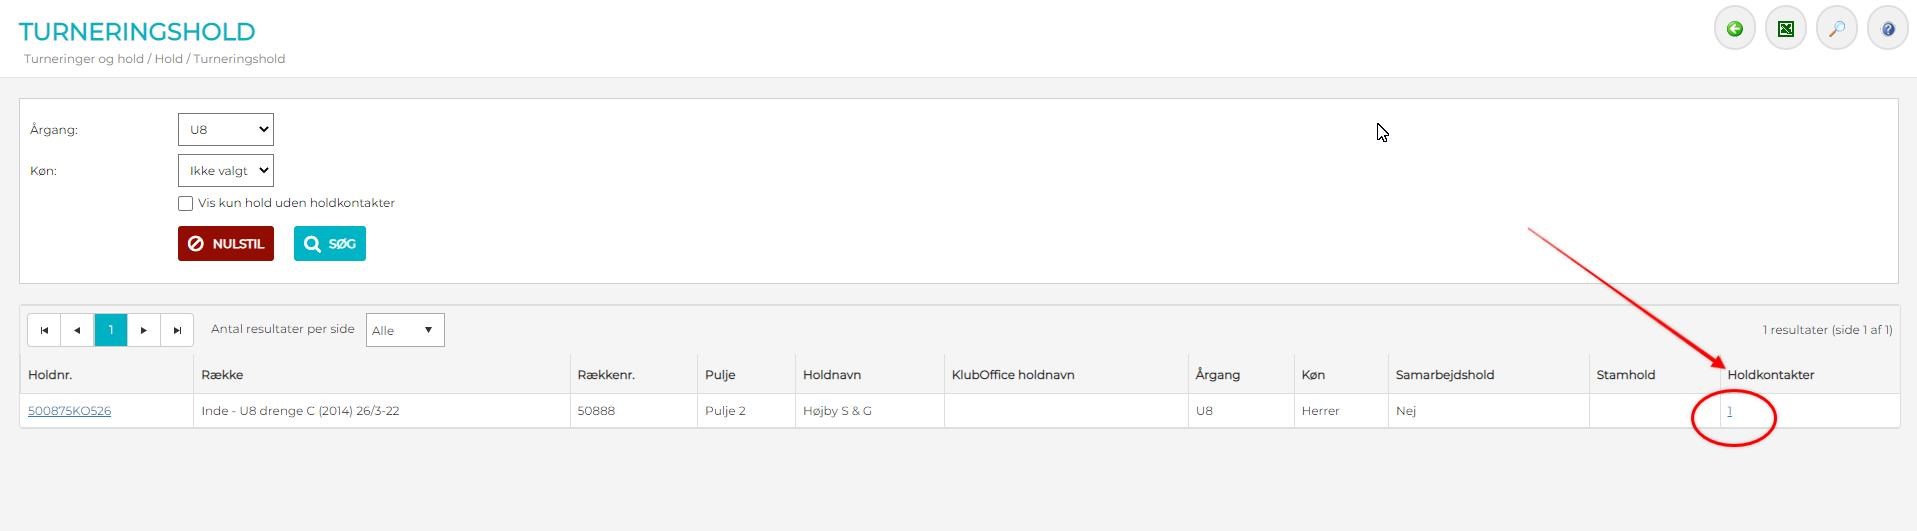Open the magnifier search icon at top right
This screenshot has height=531, width=1917.
(1837, 29)
